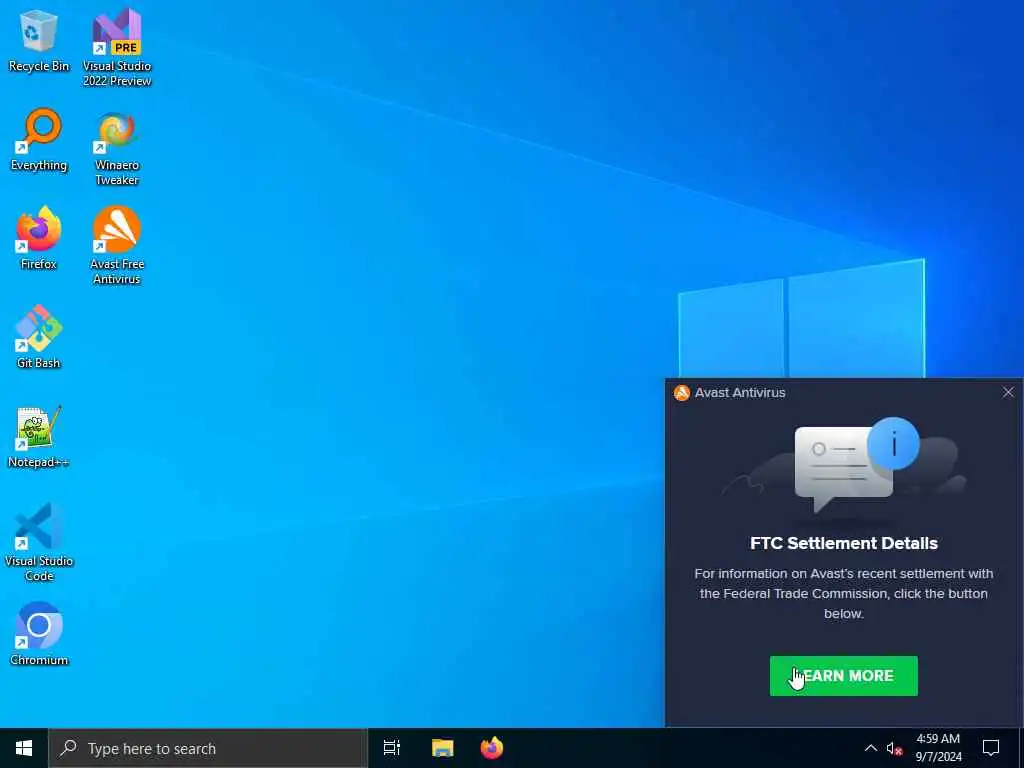This screenshot has width=1024, height=768.
Task: Select the Everything search shortcut
Action: (x=39, y=140)
